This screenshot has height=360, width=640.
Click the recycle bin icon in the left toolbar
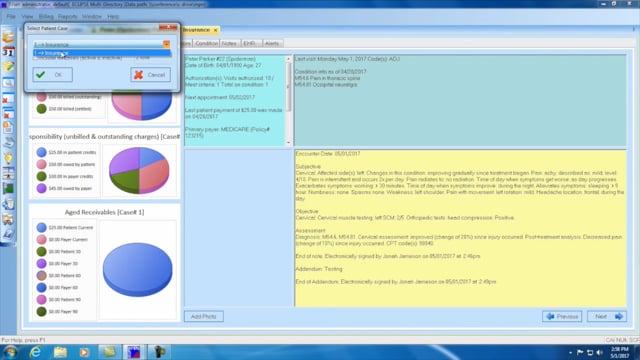coord(8,204)
